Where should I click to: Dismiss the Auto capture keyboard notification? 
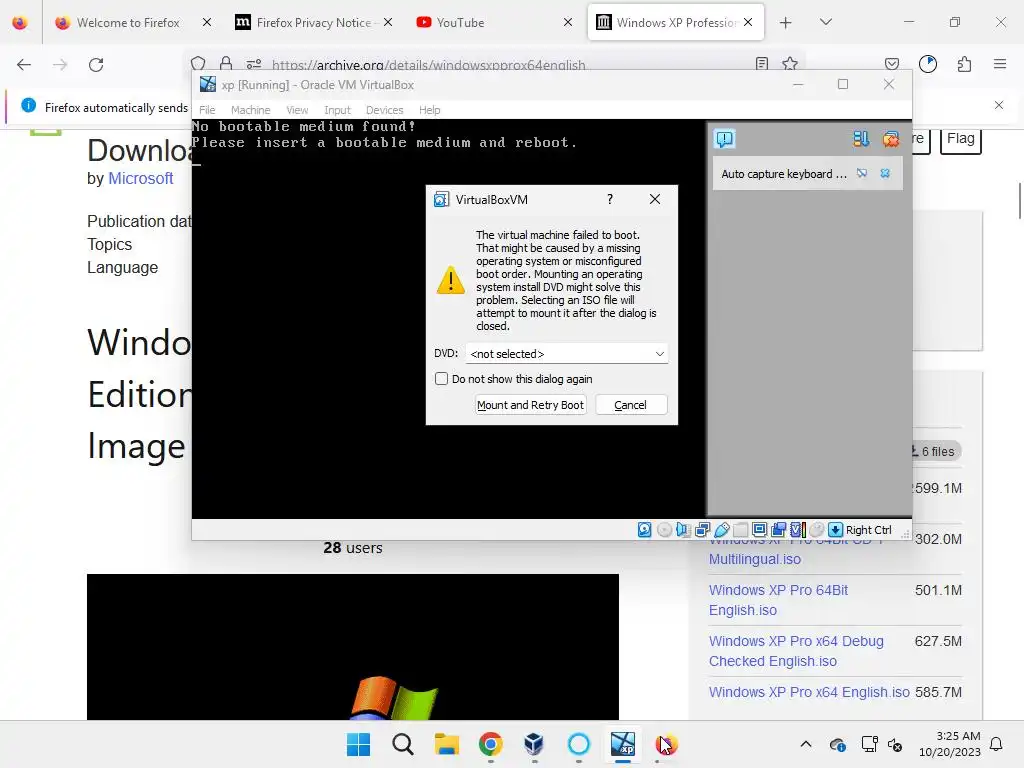(885, 174)
